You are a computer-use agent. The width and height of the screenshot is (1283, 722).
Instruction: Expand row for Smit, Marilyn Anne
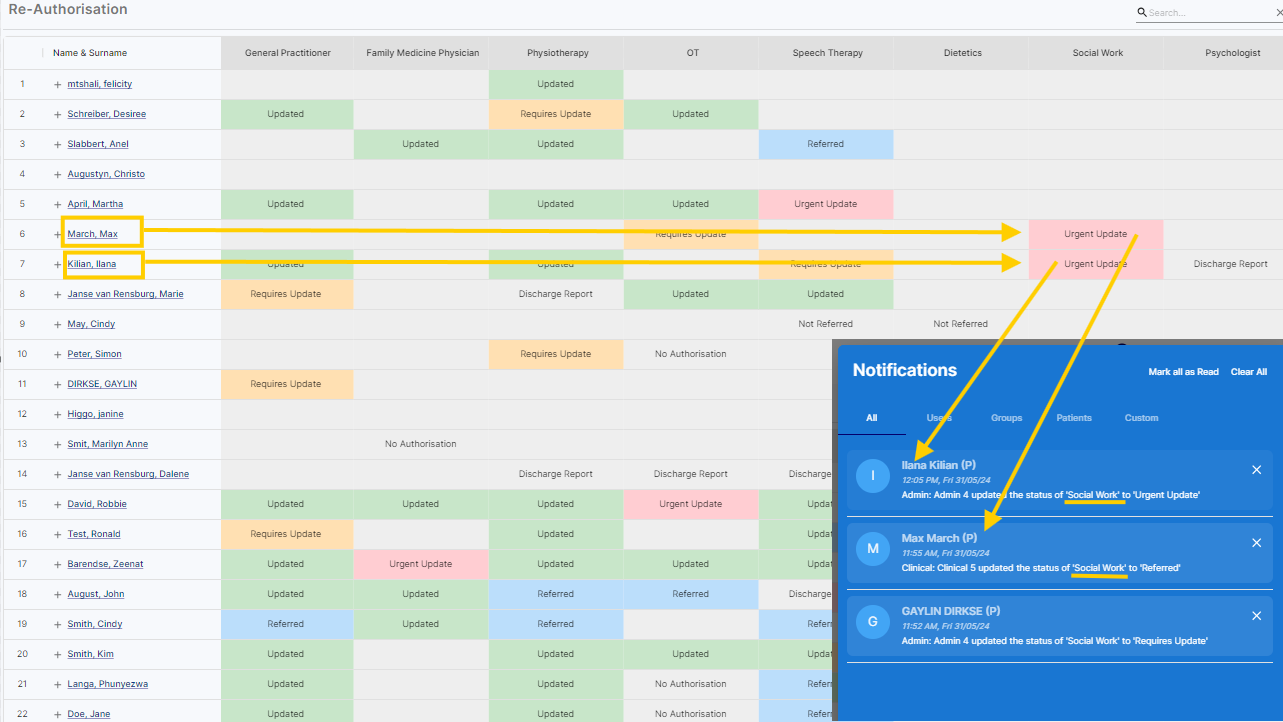57,444
